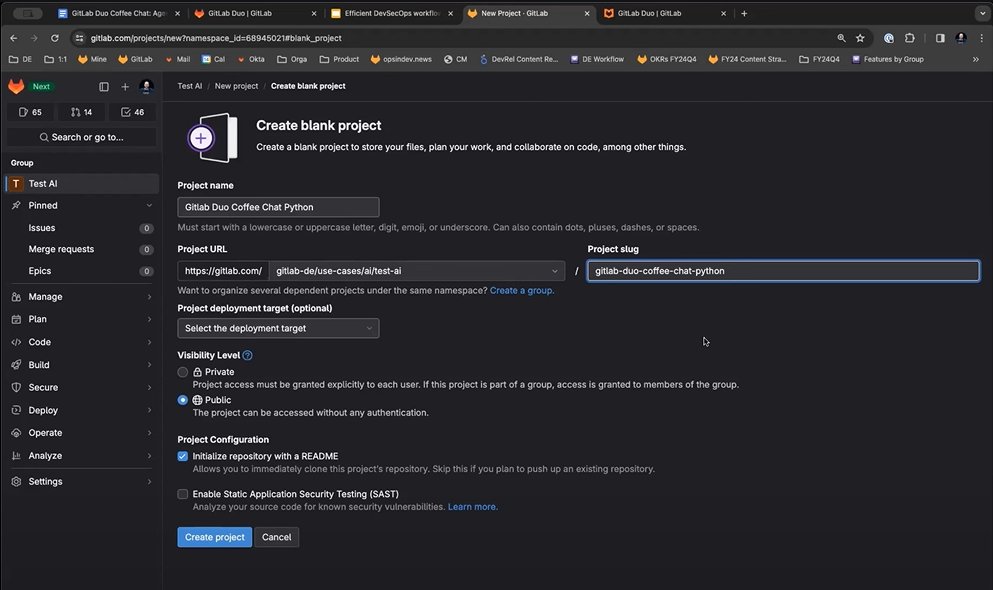Open merge requests counter showing 14

82,112
